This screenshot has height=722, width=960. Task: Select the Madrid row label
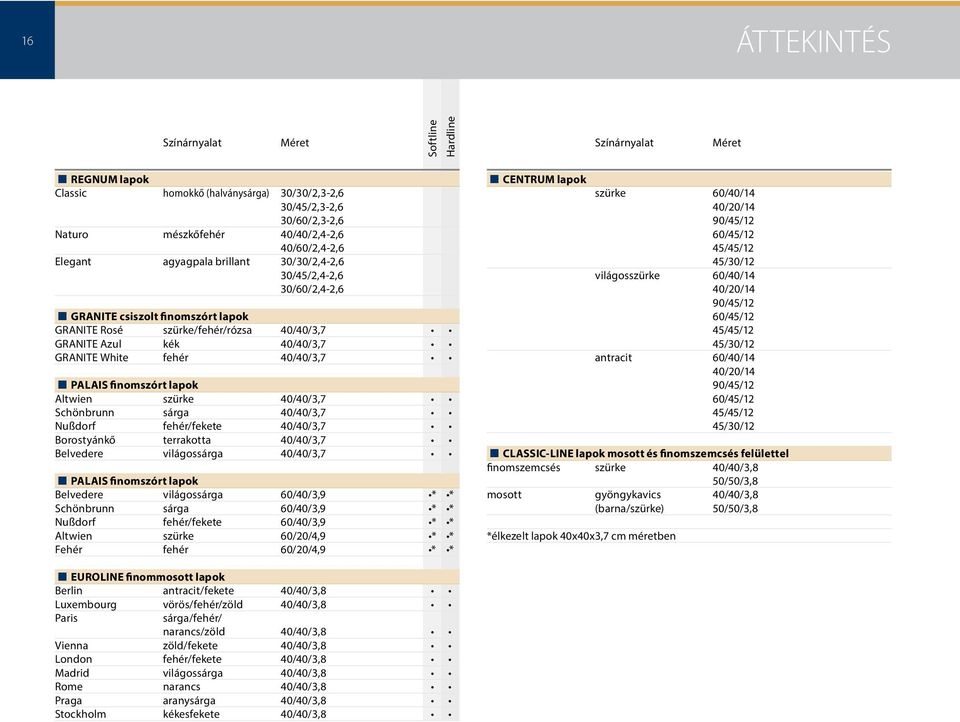(72, 673)
